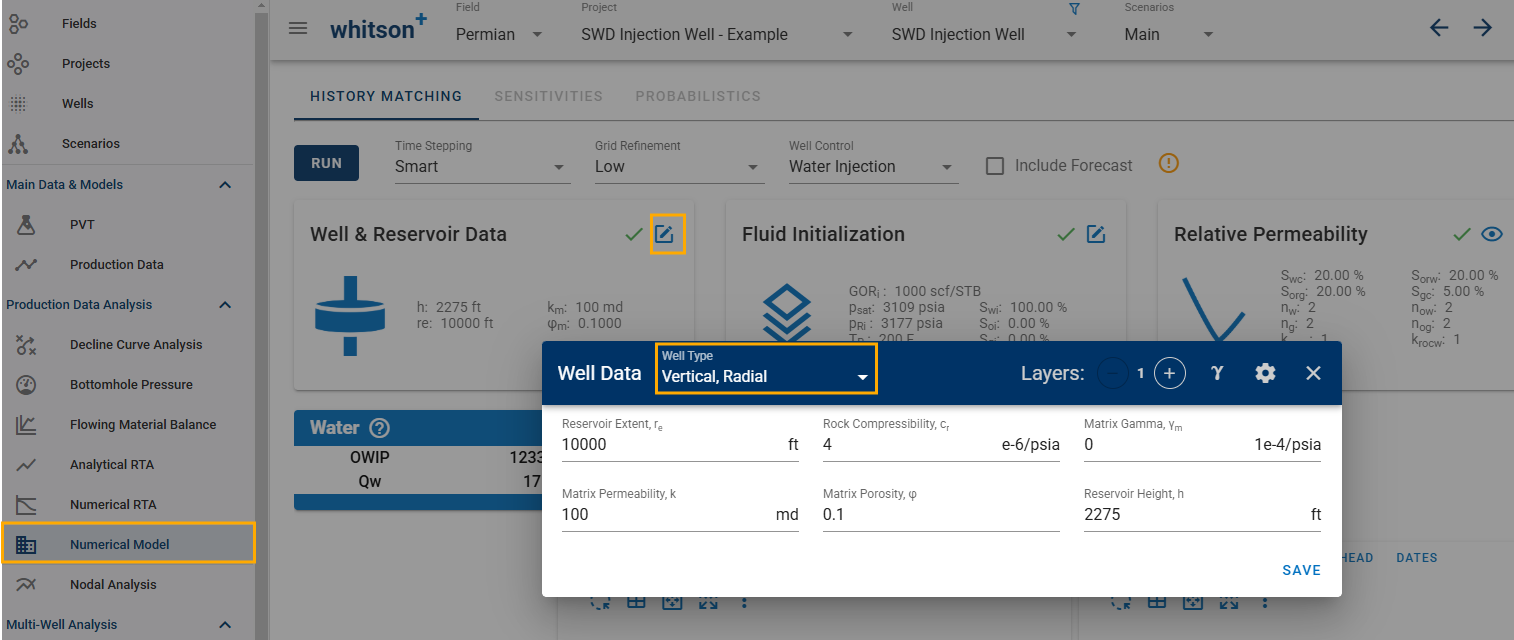This screenshot has width=1514, height=640.
Task: Click the Matrix Permeability input field
Action: [x=665, y=515]
